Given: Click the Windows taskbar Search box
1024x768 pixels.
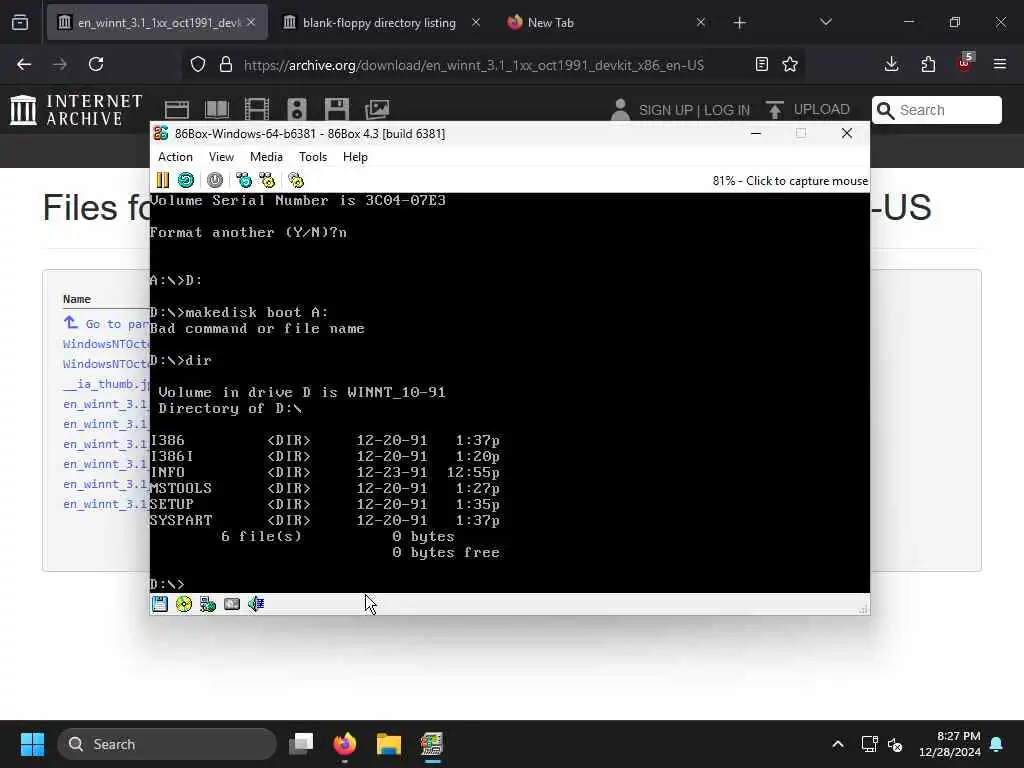Looking at the screenshot, I should pos(167,744).
